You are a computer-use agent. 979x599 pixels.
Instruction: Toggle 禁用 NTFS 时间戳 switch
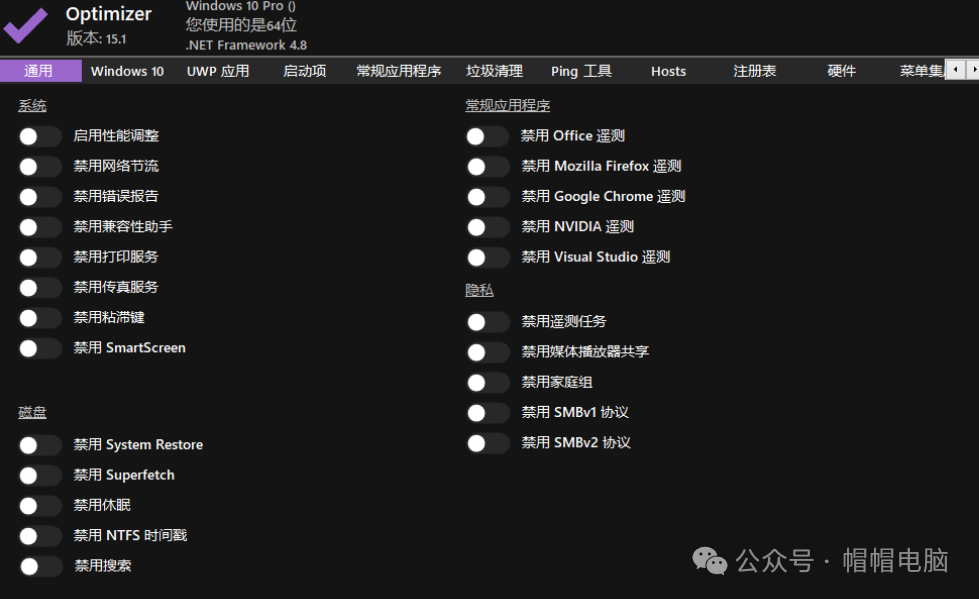(39, 536)
